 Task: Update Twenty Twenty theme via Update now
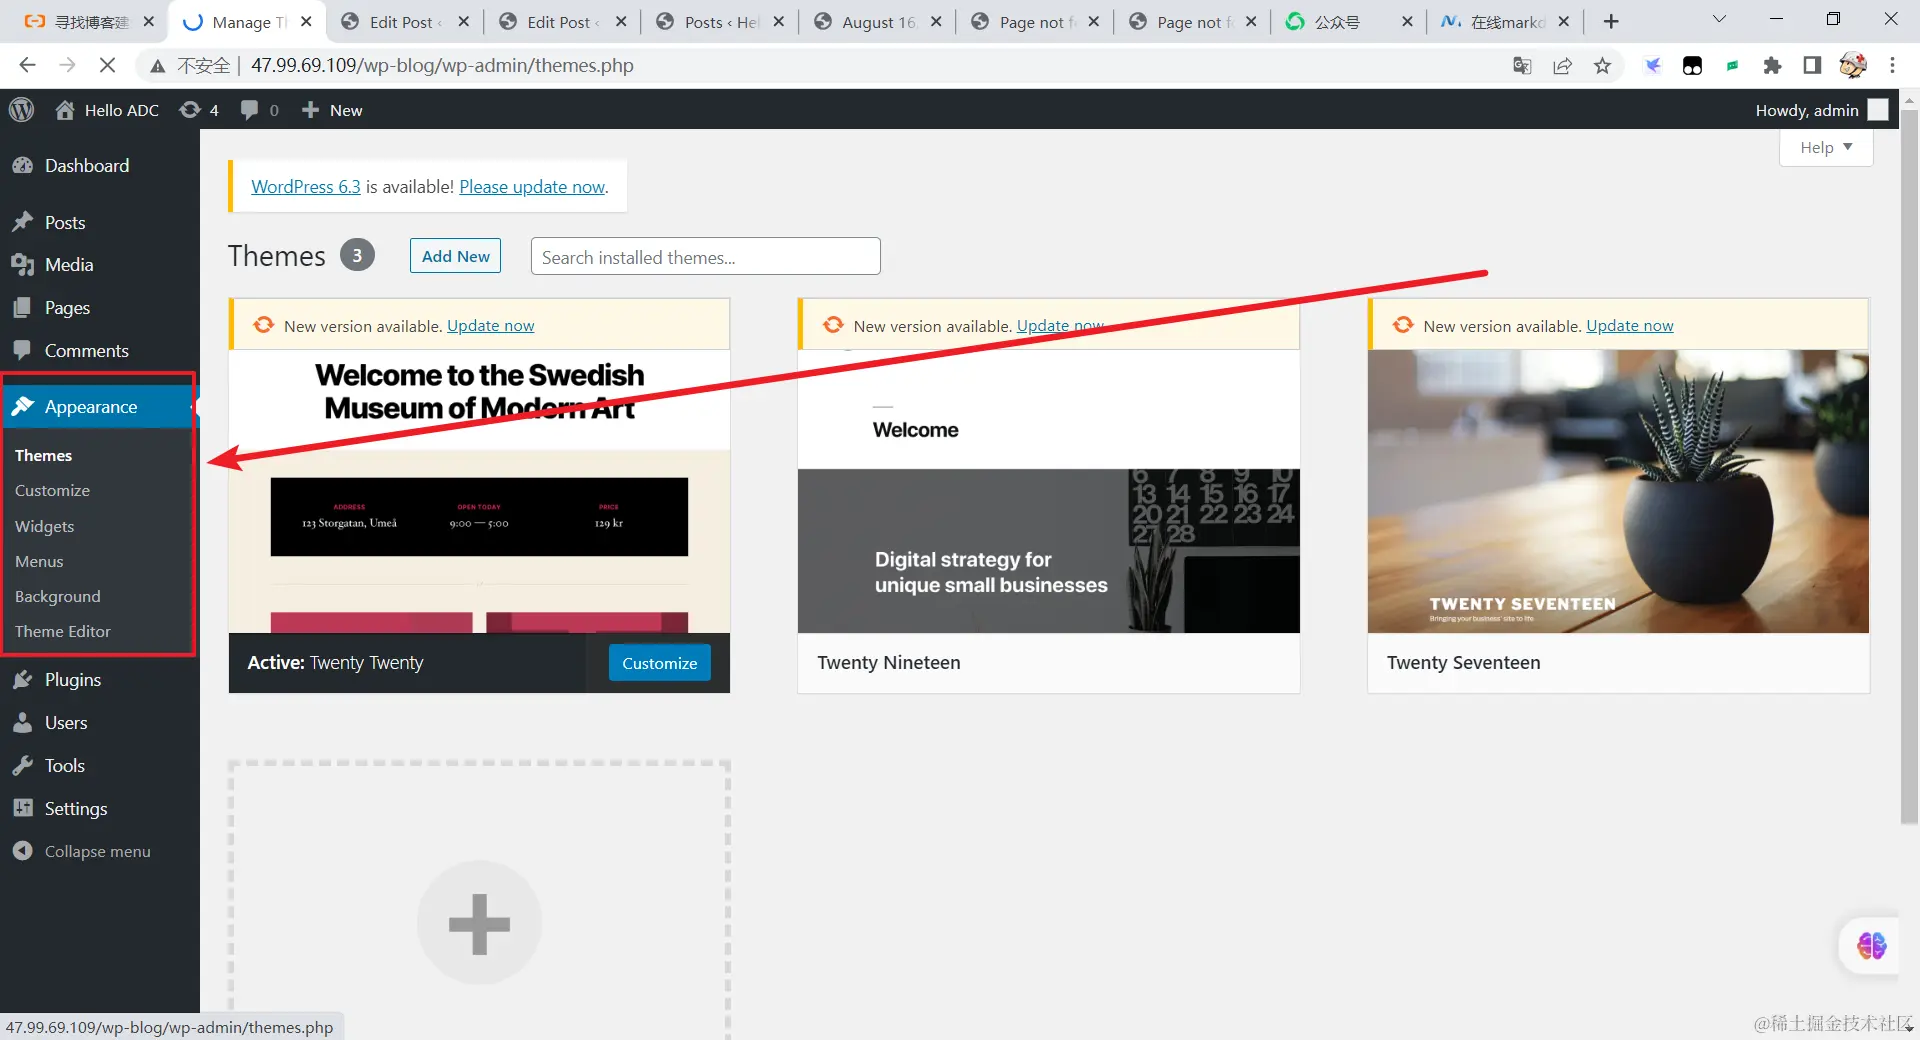pos(490,326)
